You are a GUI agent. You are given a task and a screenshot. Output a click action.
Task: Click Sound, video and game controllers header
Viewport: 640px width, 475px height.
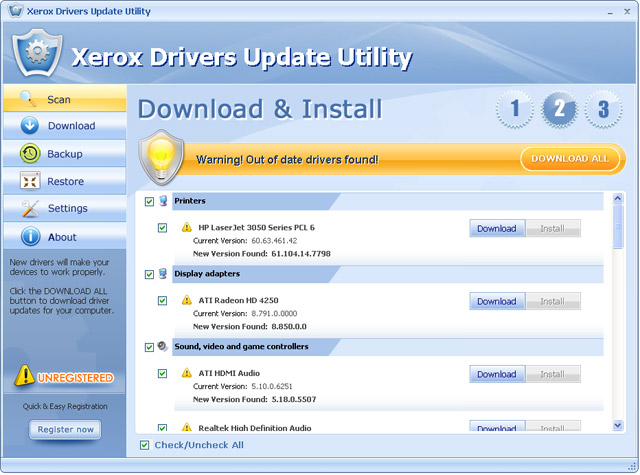click(388, 347)
